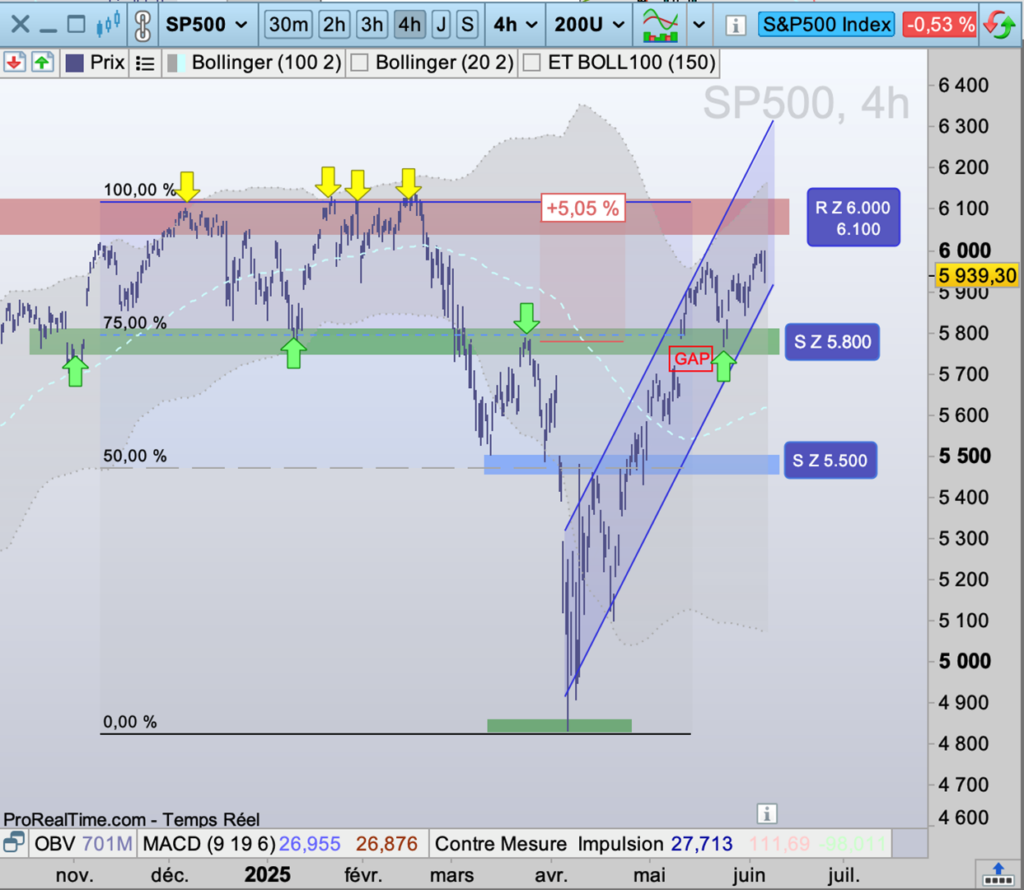This screenshot has height=890, width=1024.
Task: Open the OBV 701M indicator tab
Action: (x=83, y=843)
